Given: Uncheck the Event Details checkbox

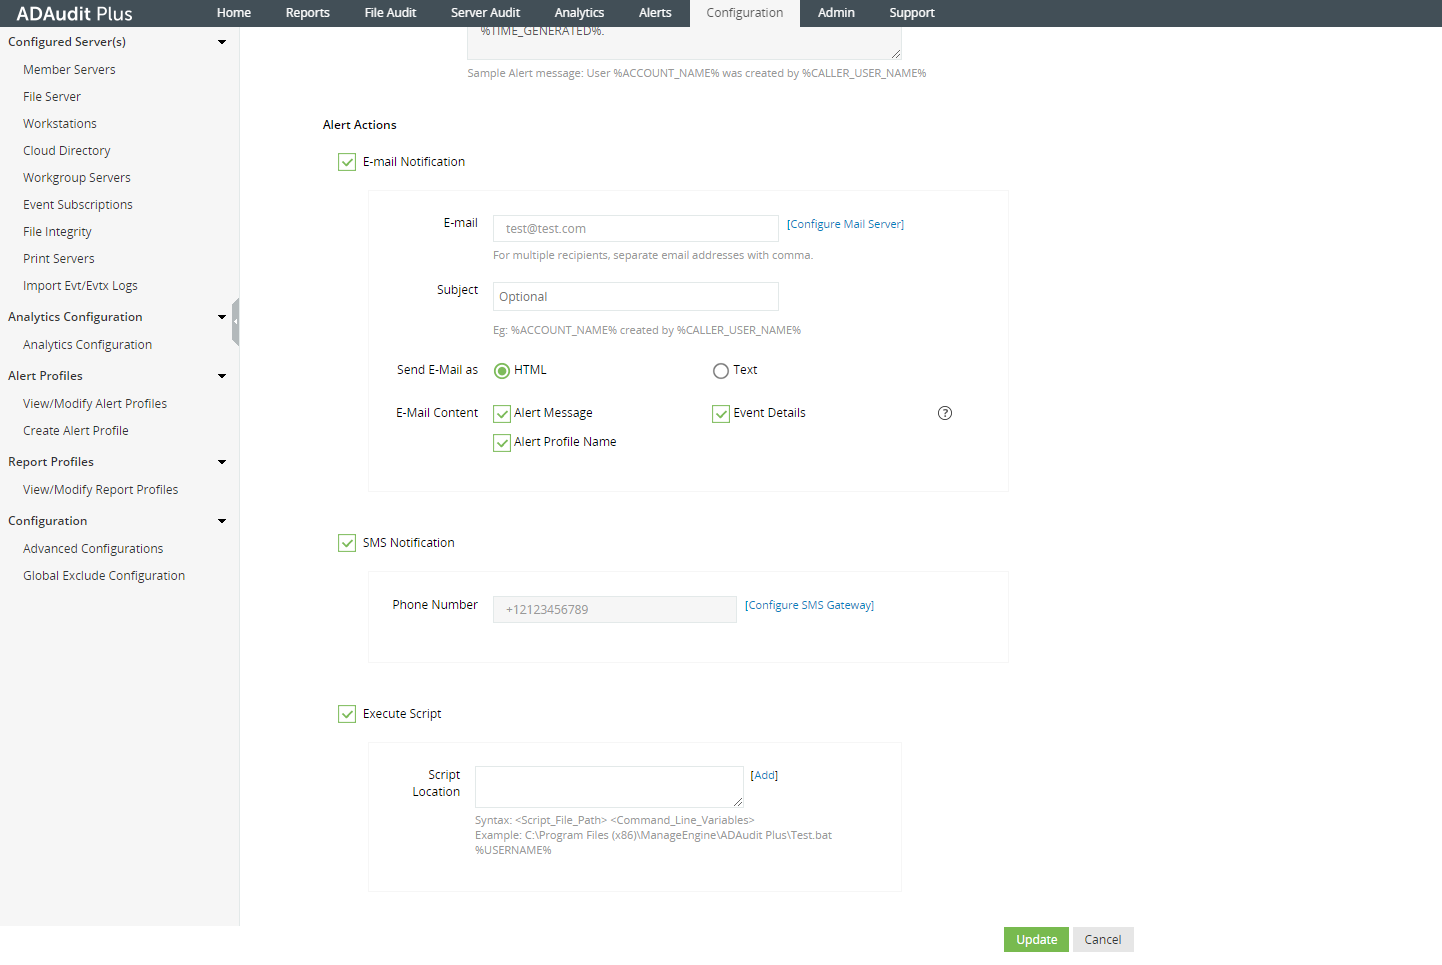Looking at the screenshot, I should [720, 414].
